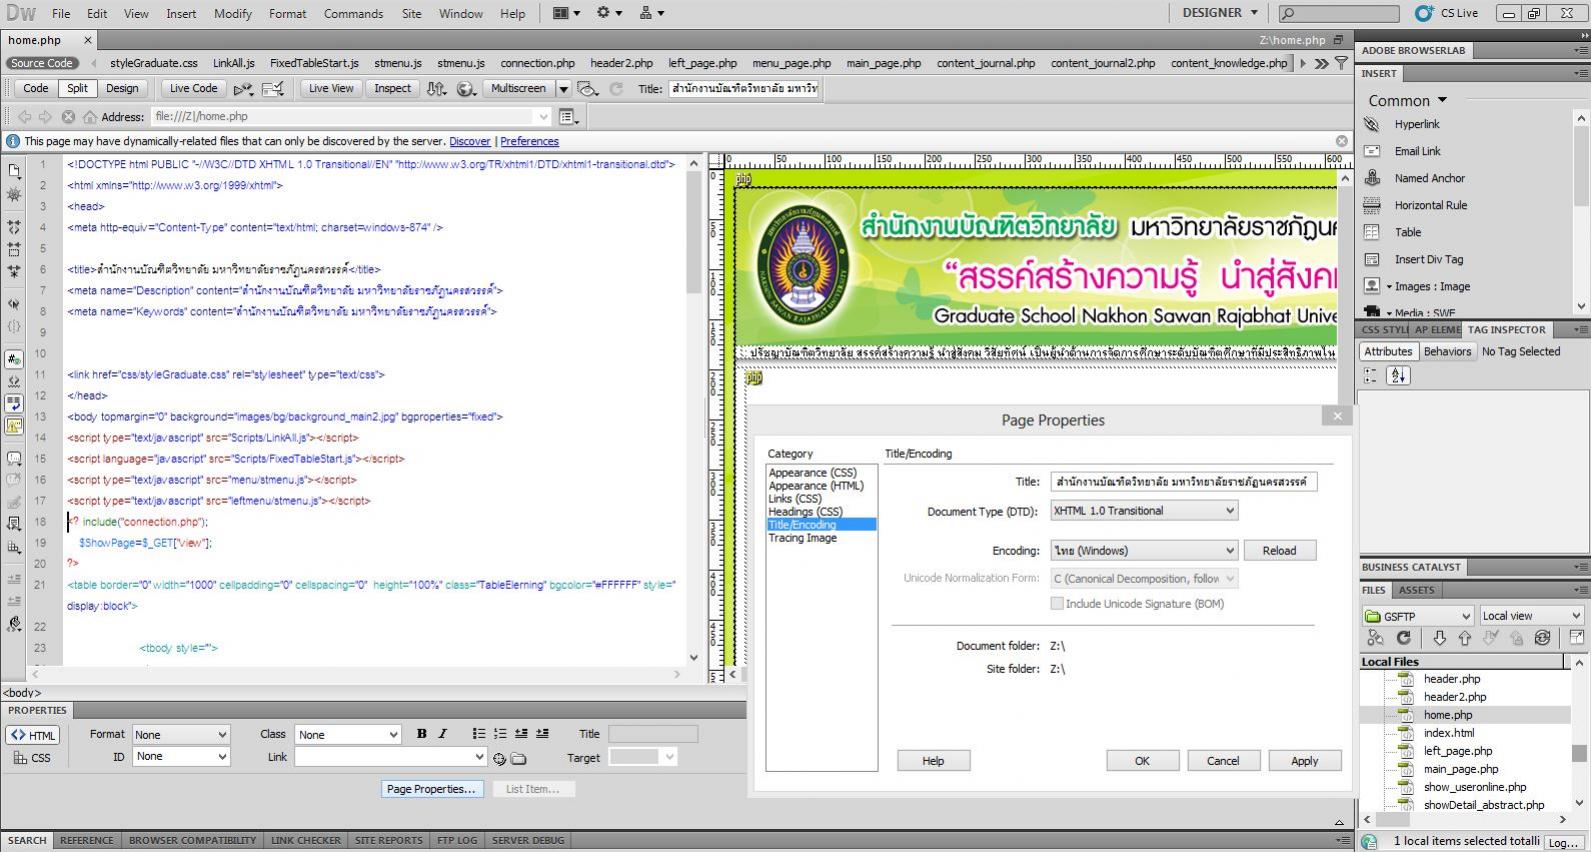Viewport: 1591px width, 852px height.
Task: Click Apply in Page Properties dialog
Action: [x=1304, y=761]
